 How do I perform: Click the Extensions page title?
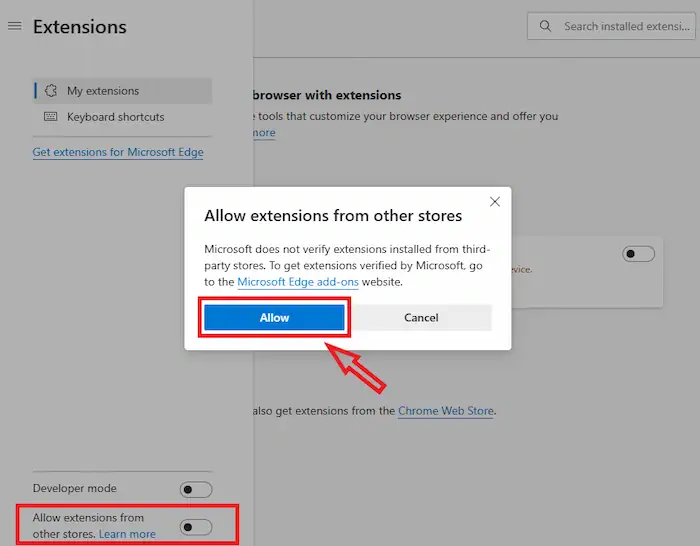(80, 27)
